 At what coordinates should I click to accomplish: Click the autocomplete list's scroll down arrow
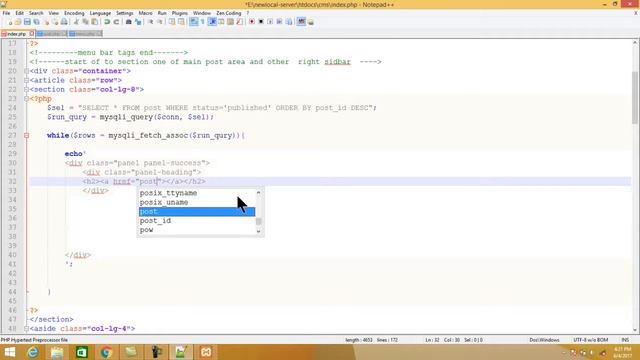tap(258, 231)
